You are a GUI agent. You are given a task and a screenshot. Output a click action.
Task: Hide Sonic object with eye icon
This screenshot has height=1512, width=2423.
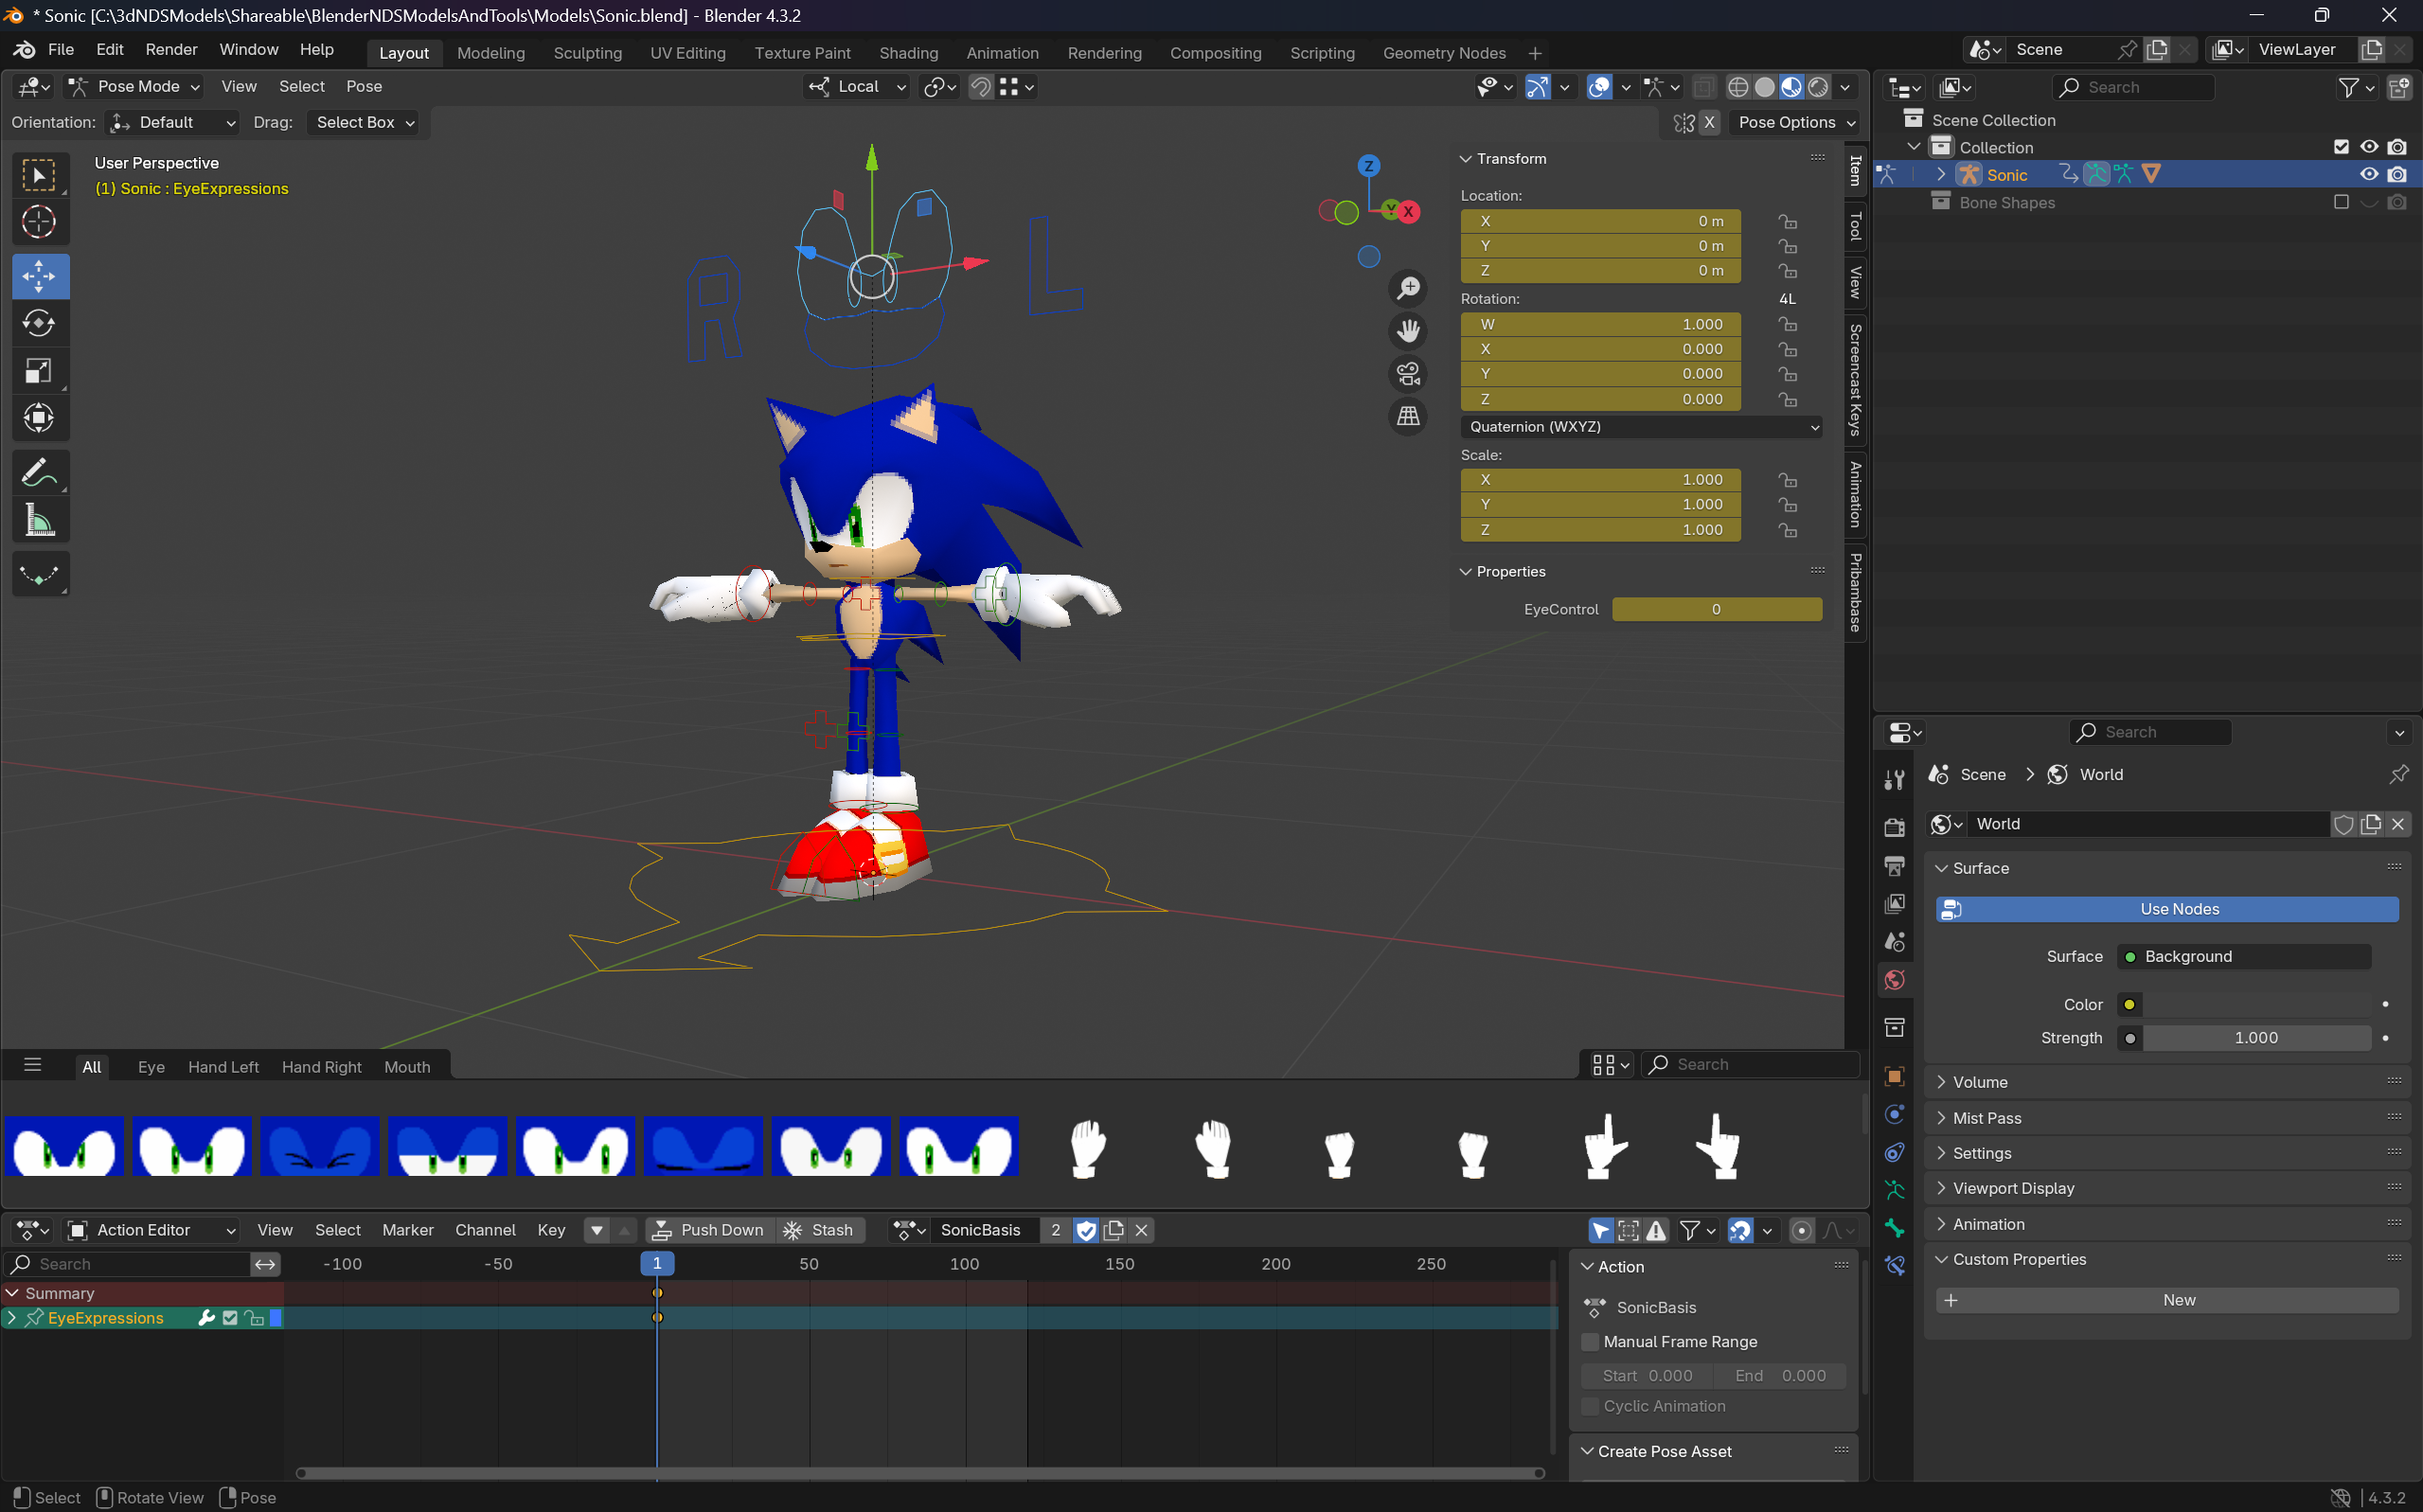[2368, 175]
